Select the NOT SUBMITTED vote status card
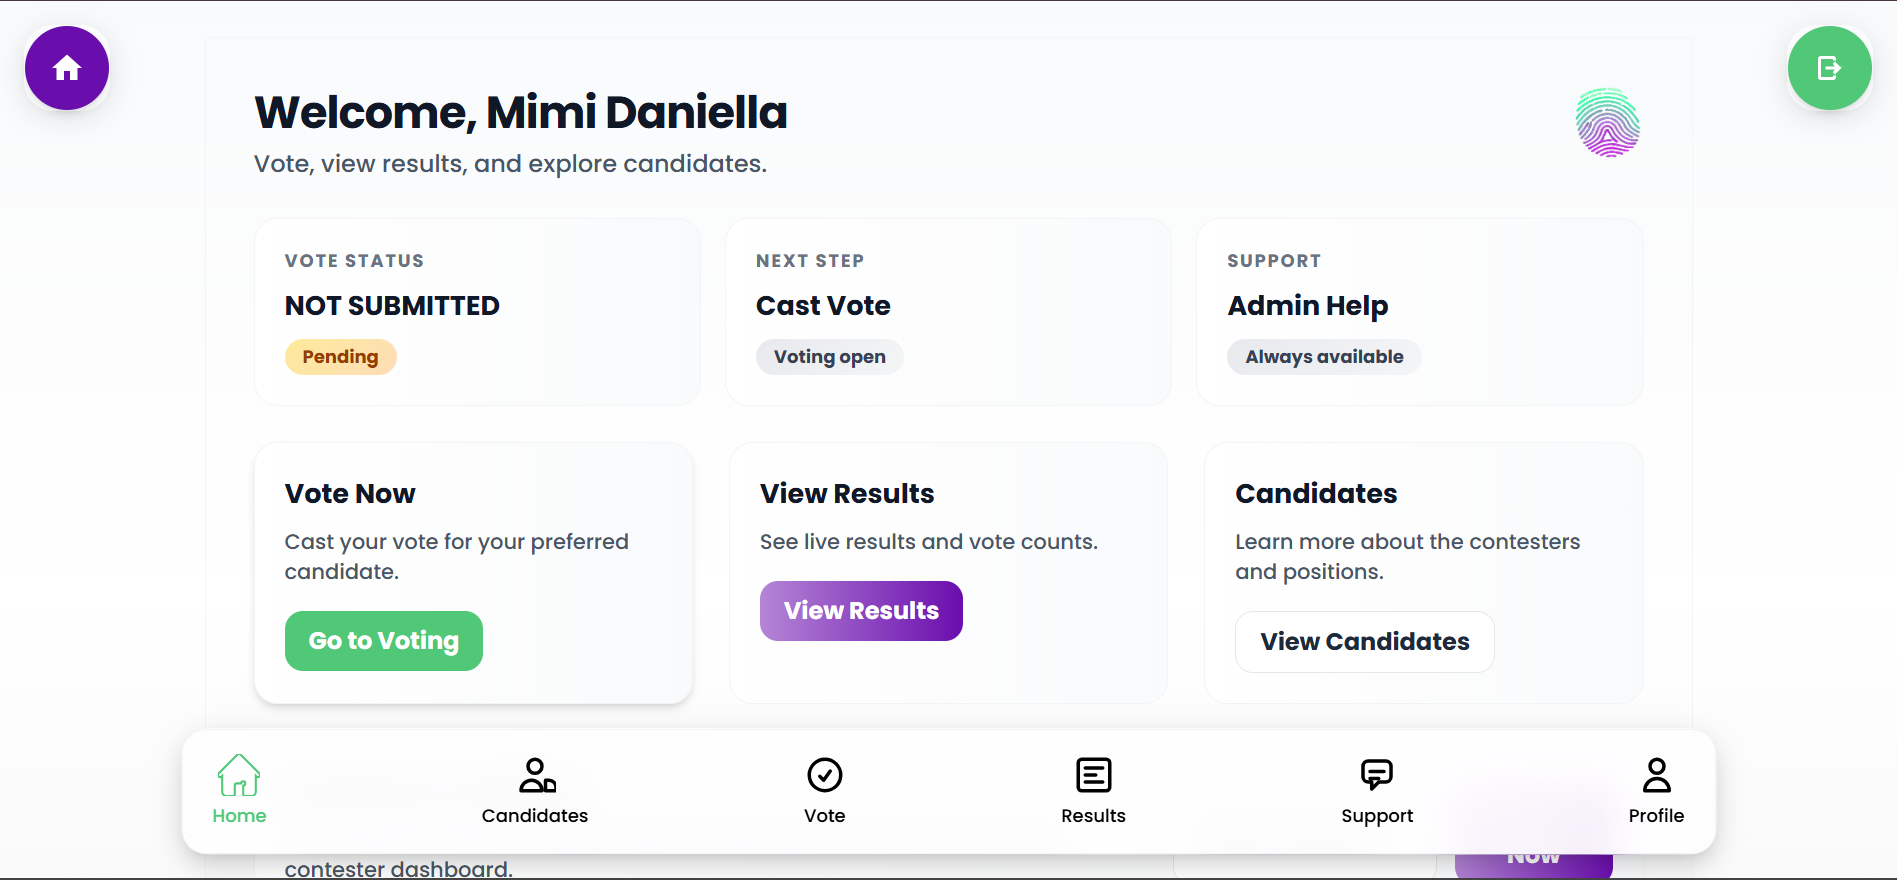The height and width of the screenshot is (880, 1897). coord(477,312)
